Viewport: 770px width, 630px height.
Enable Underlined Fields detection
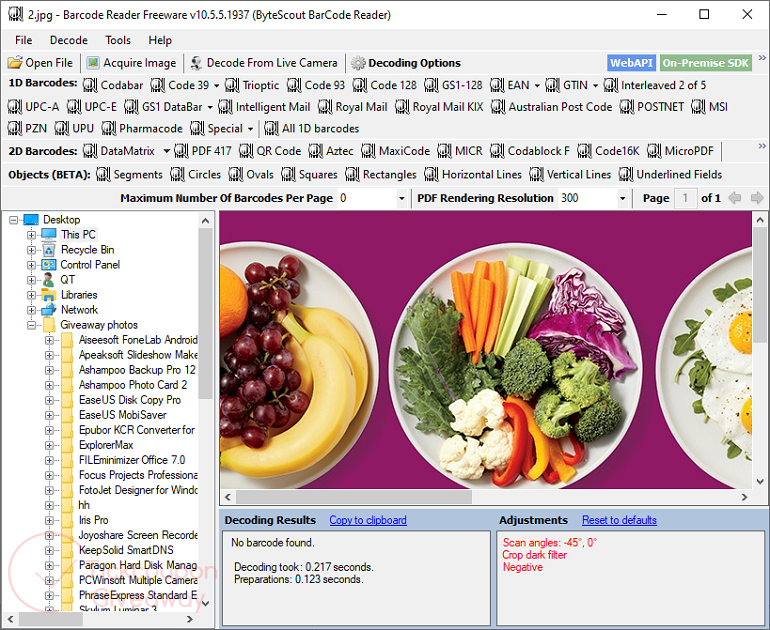click(670, 174)
